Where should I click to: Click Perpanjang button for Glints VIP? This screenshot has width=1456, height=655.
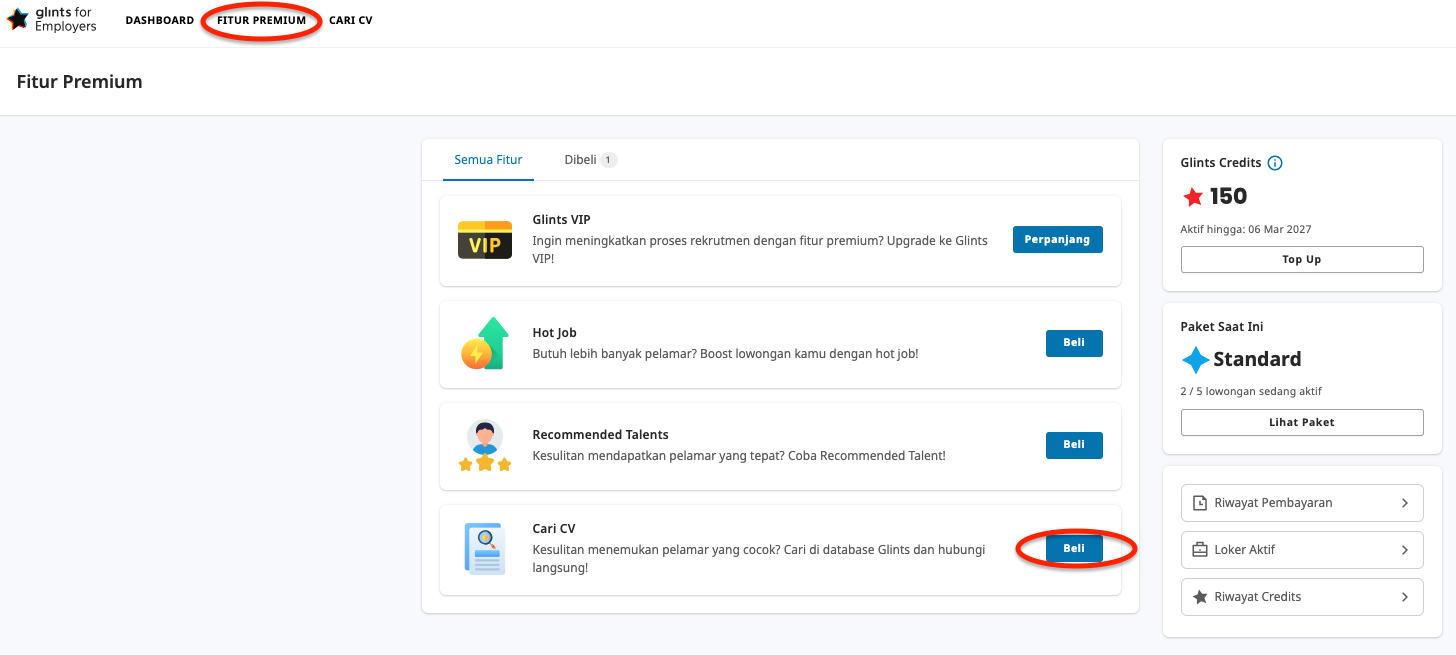(1058, 240)
